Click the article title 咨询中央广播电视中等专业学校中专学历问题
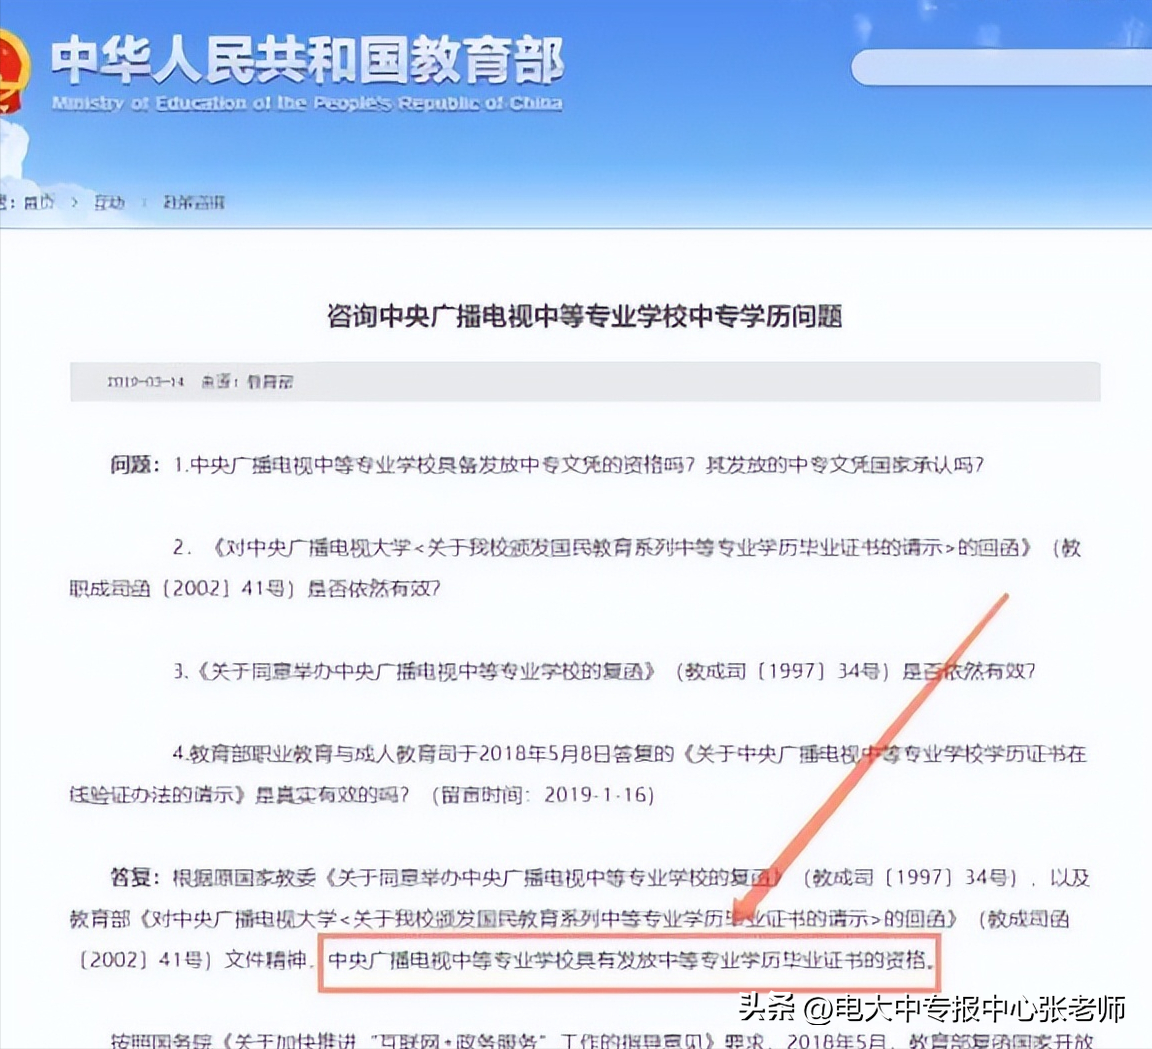The image size is (1152, 1049). (x=585, y=316)
